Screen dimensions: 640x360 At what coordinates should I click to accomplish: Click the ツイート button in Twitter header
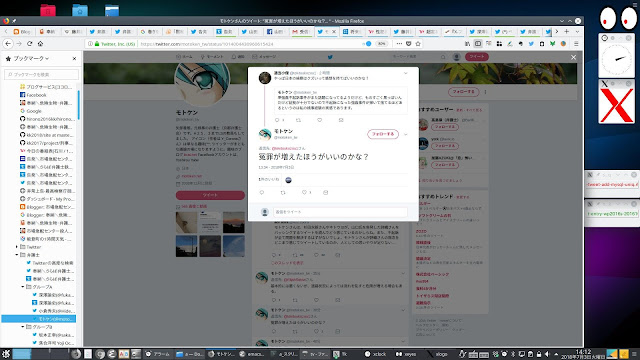pyautogui.click(x=476, y=56)
